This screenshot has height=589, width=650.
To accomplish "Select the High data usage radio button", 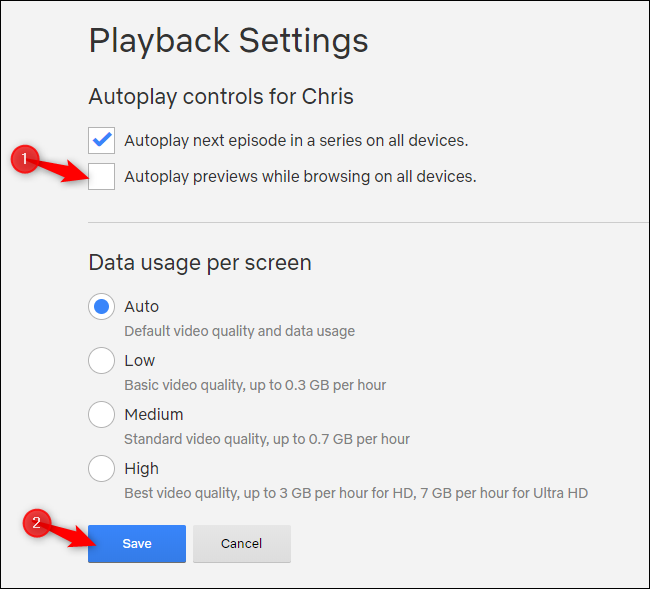I will pos(102,468).
